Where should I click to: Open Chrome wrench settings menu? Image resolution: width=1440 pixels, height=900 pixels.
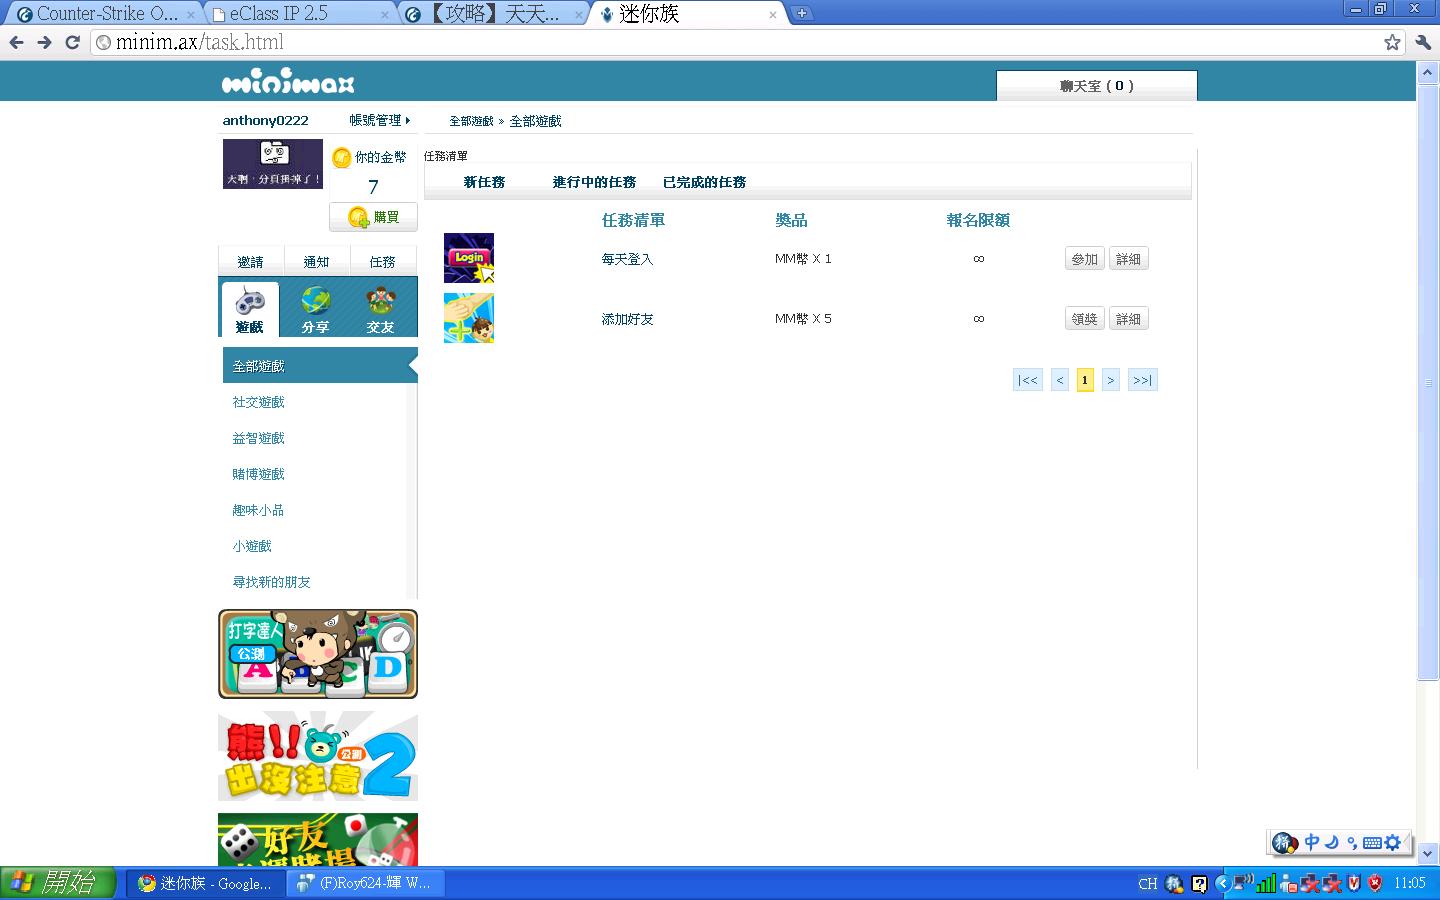1423,42
